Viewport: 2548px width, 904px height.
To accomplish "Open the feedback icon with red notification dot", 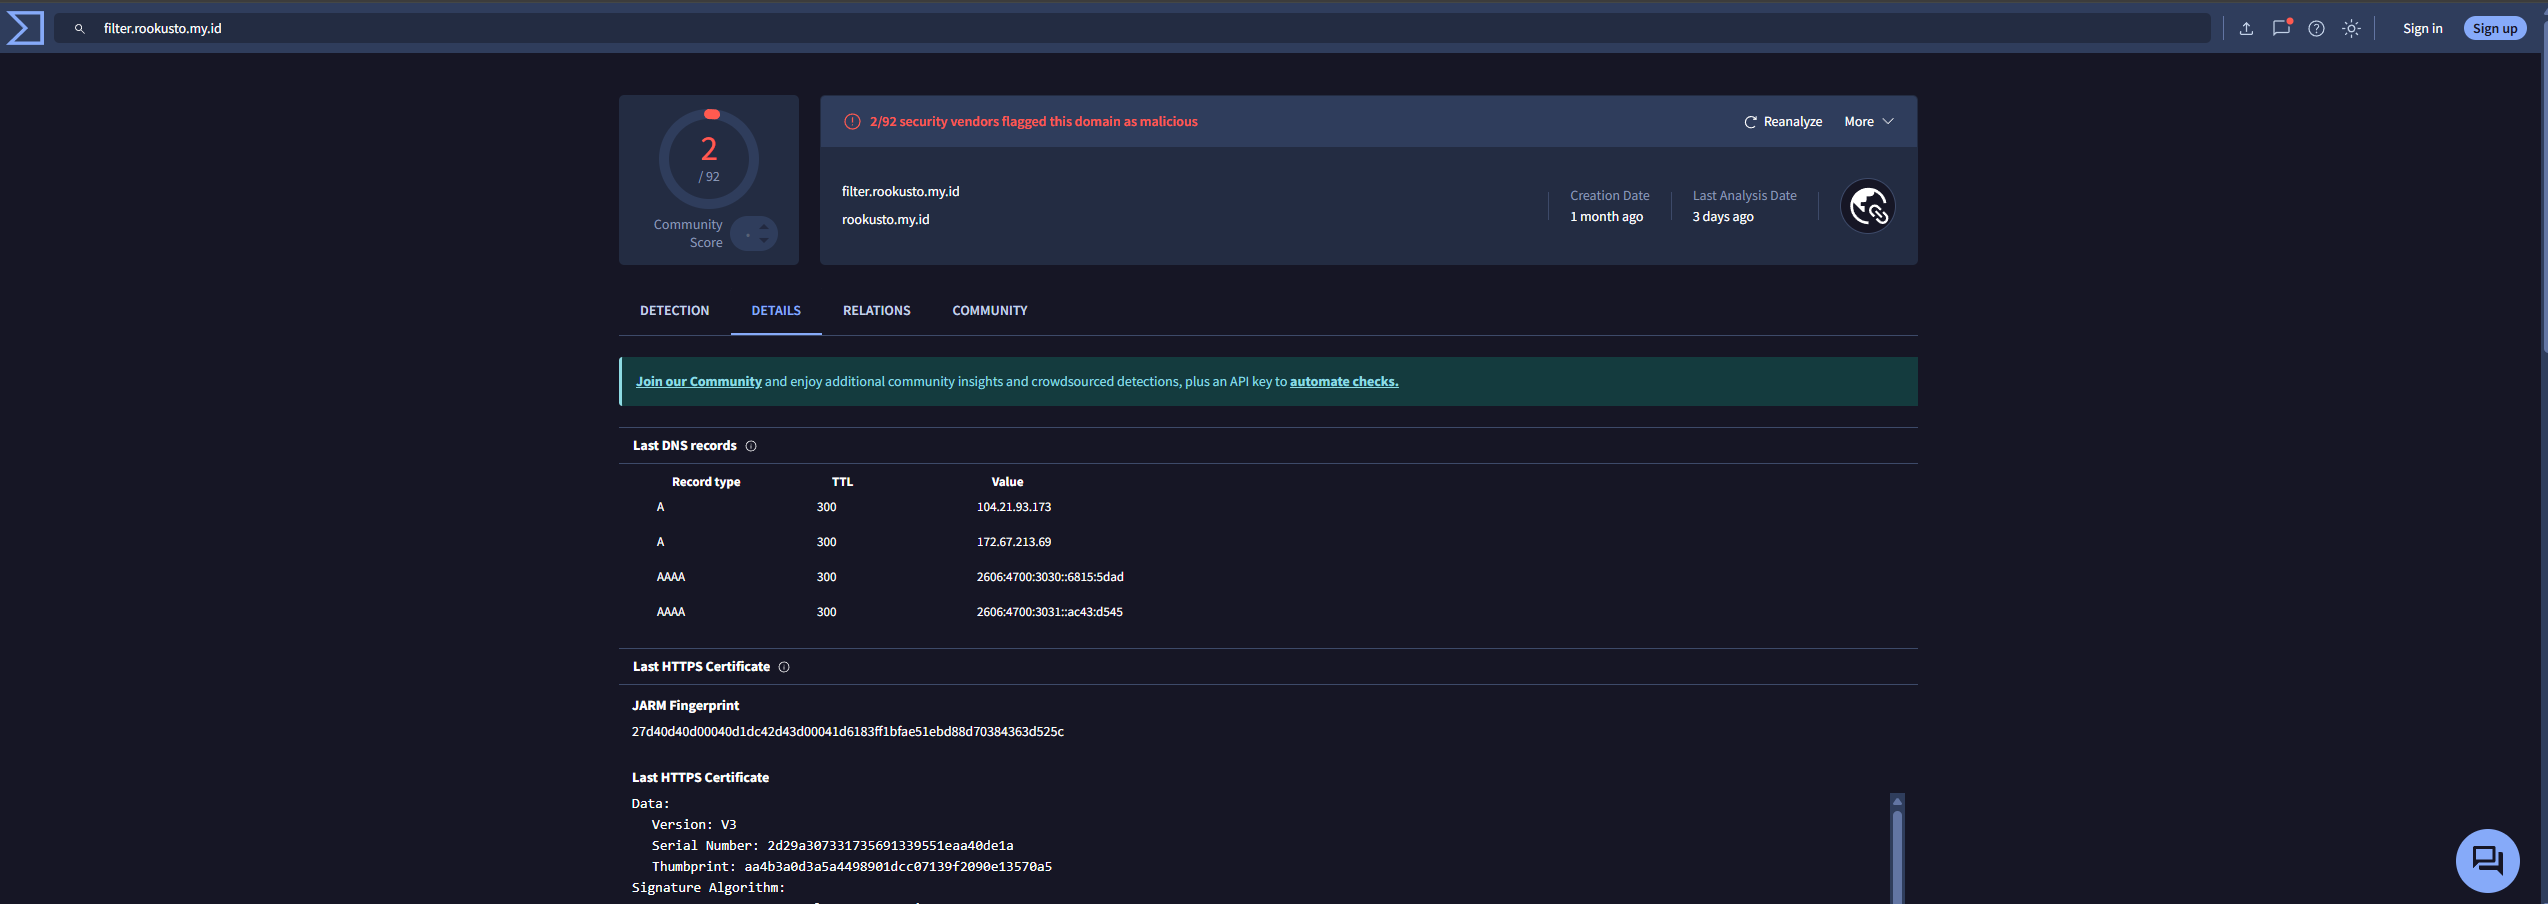I will pyautogui.click(x=2280, y=28).
